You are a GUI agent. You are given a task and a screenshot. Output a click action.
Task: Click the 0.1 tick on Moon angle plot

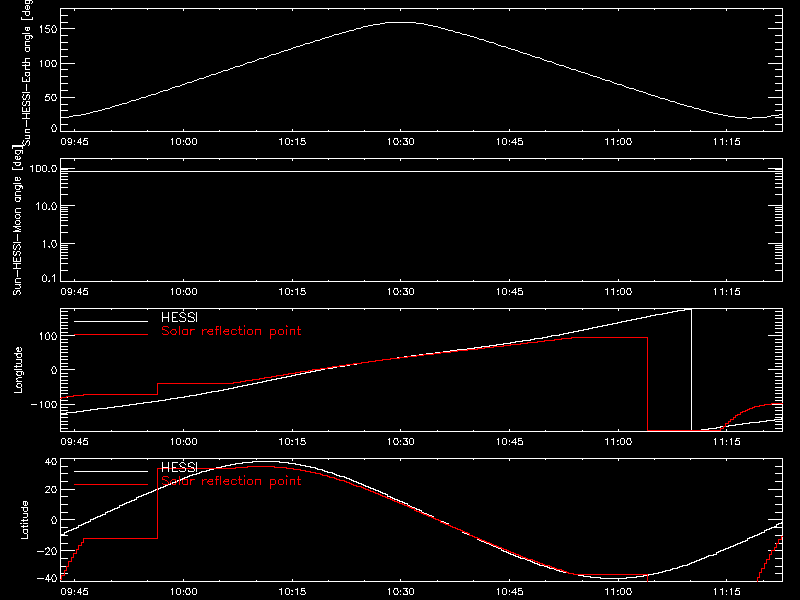tap(49, 278)
